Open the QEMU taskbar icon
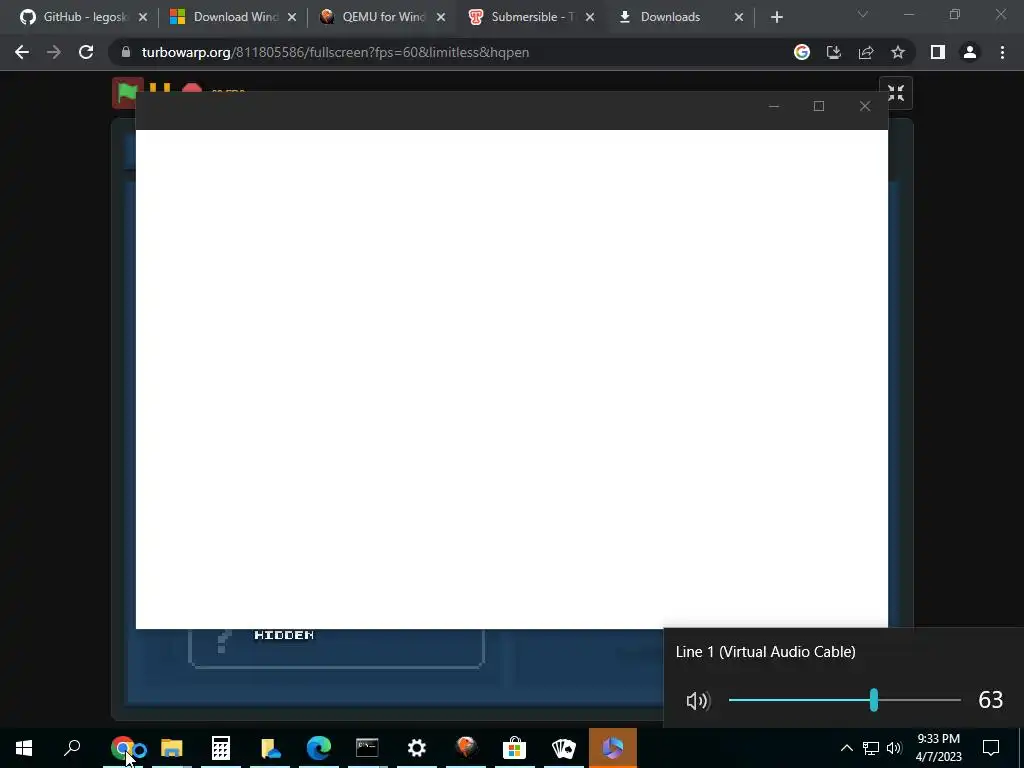Viewport: 1024px width, 768px height. (466, 748)
